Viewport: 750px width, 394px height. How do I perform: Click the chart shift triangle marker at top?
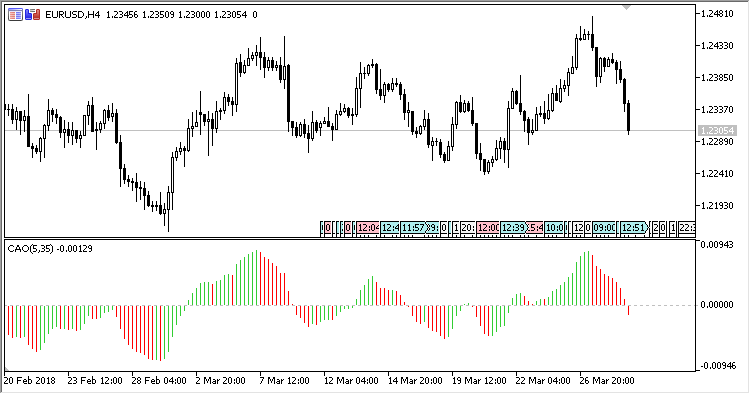tap(626, 7)
